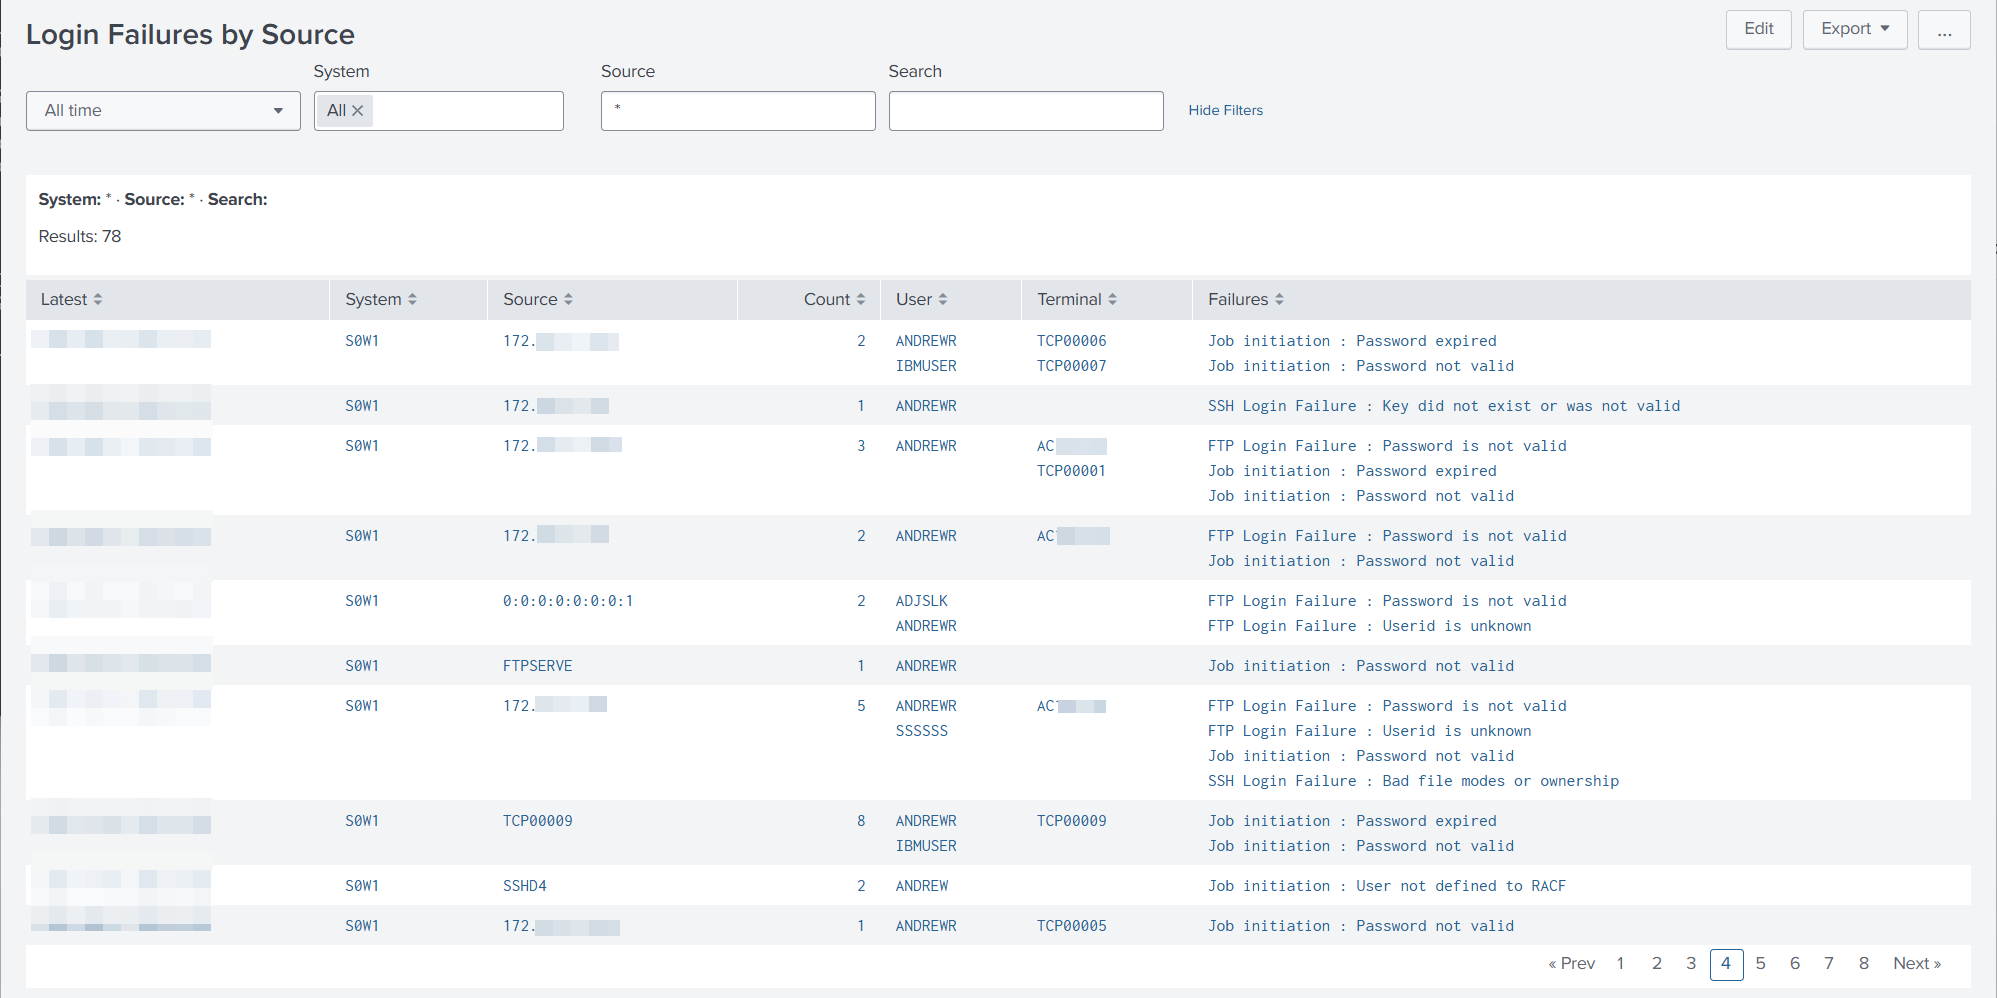Screen dimensions: 1997x998
Task: Hide the dashboard filters
Action: [1225, 111]
